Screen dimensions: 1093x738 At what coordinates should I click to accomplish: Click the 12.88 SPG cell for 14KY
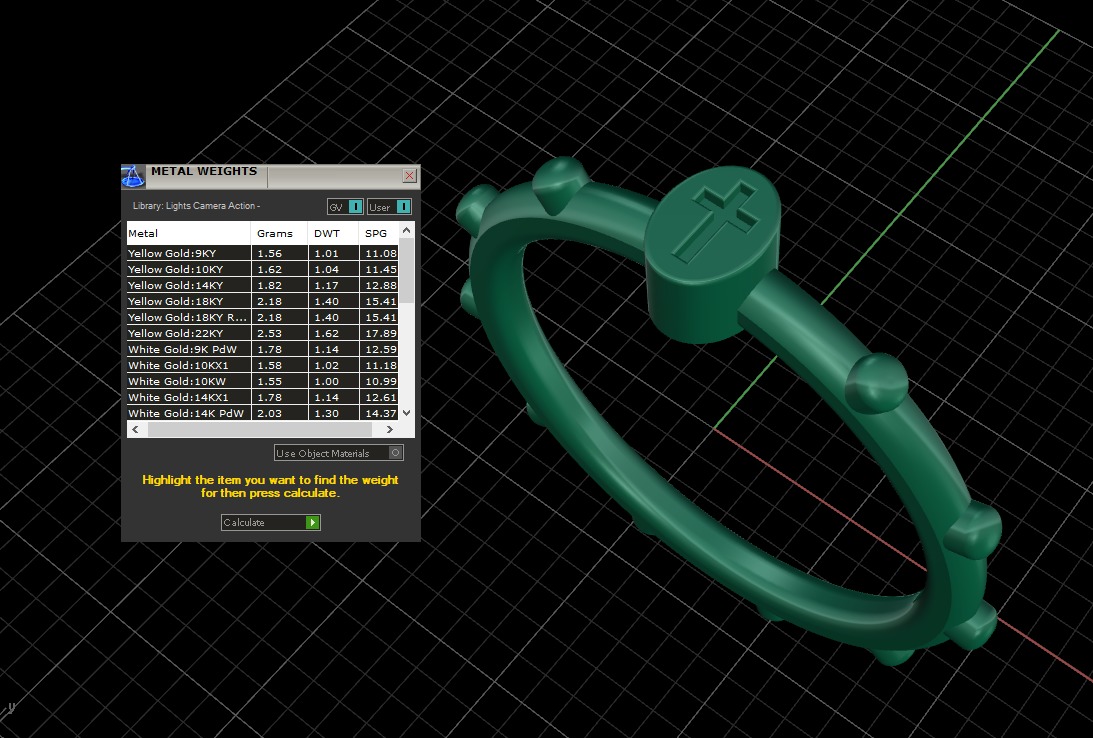click(x=379, y=285)
